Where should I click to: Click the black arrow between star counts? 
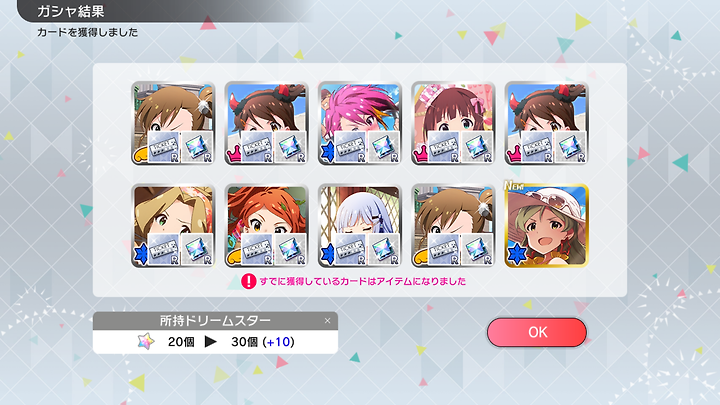click(x=210, y=342)
